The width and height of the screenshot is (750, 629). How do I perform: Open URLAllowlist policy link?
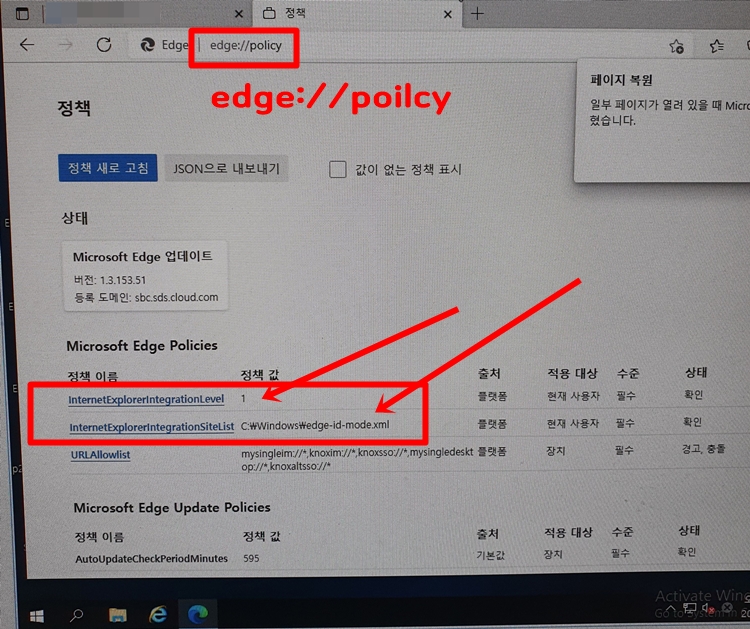pyautogui.click(x=100, y=454)
